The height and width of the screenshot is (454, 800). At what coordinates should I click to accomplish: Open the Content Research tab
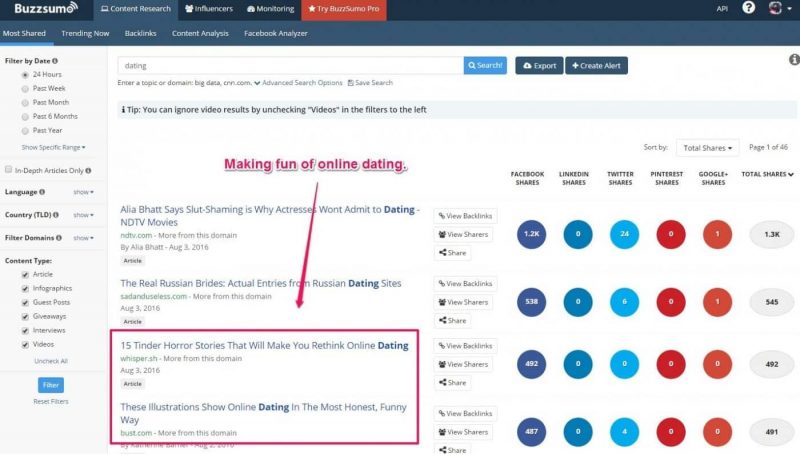pos(136,9)
